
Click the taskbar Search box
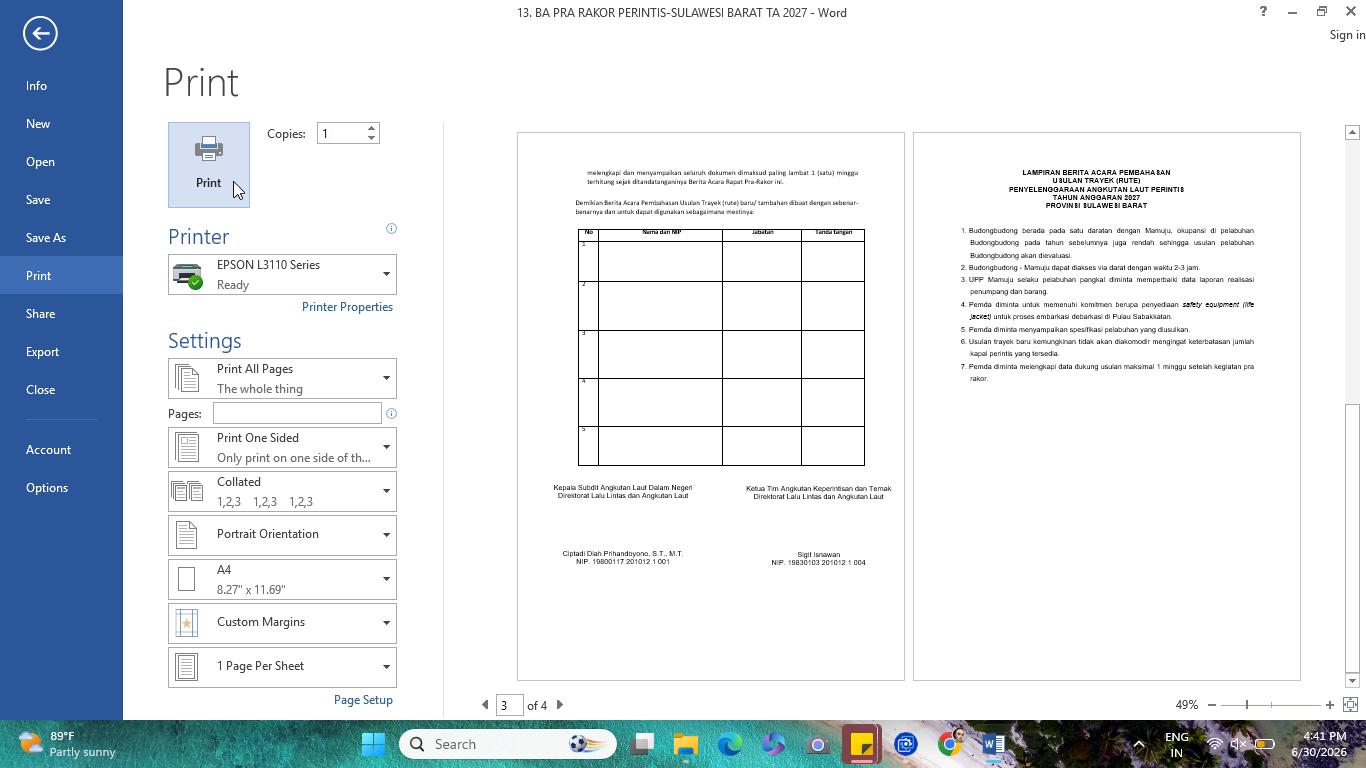[508, 744]
